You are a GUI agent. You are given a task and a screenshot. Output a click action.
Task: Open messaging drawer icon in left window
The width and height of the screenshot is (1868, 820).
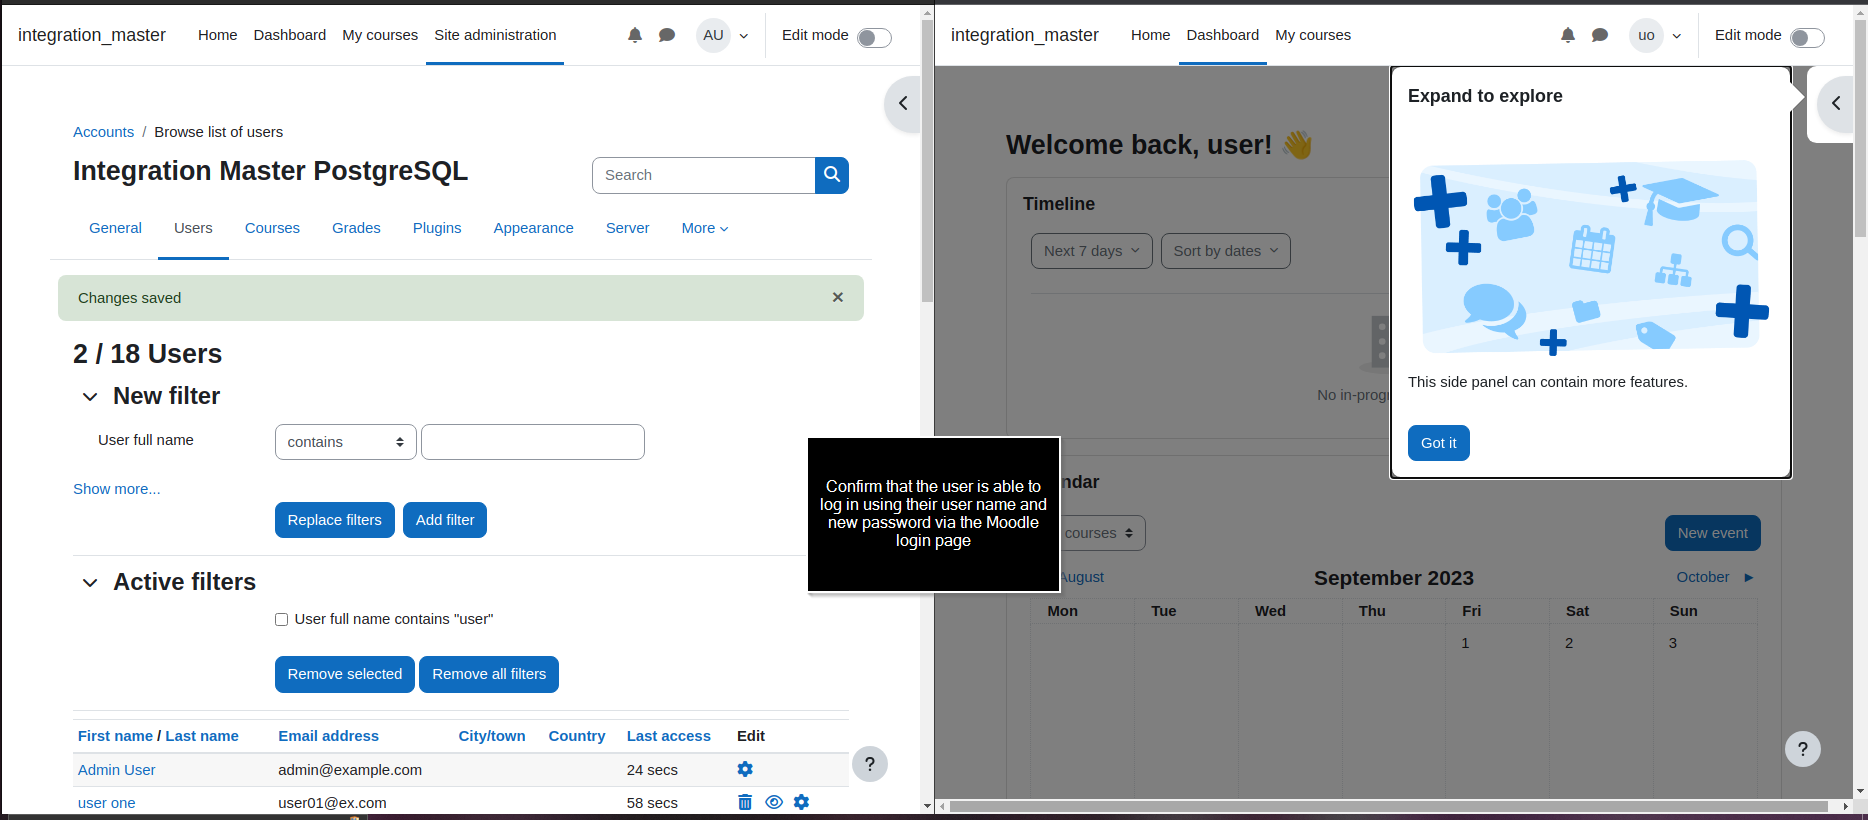(667, 35)
